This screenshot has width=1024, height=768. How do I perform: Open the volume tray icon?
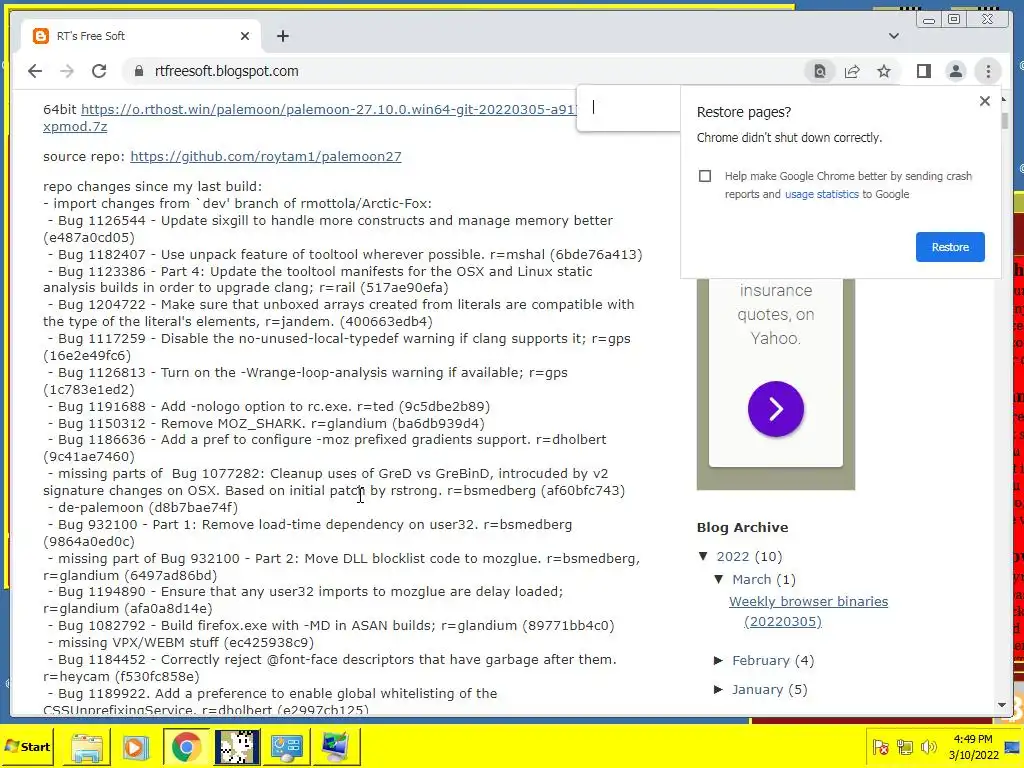(x=928, y=746)
